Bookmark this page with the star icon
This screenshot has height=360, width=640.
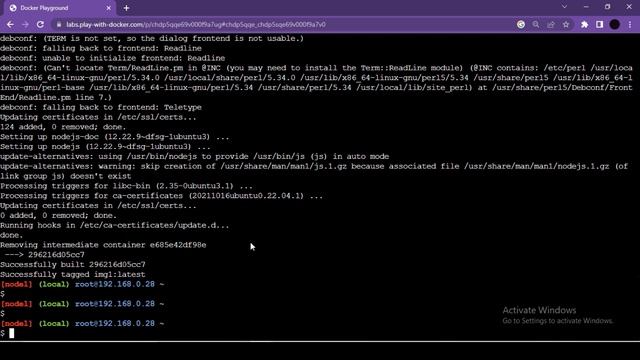point(566,24)
